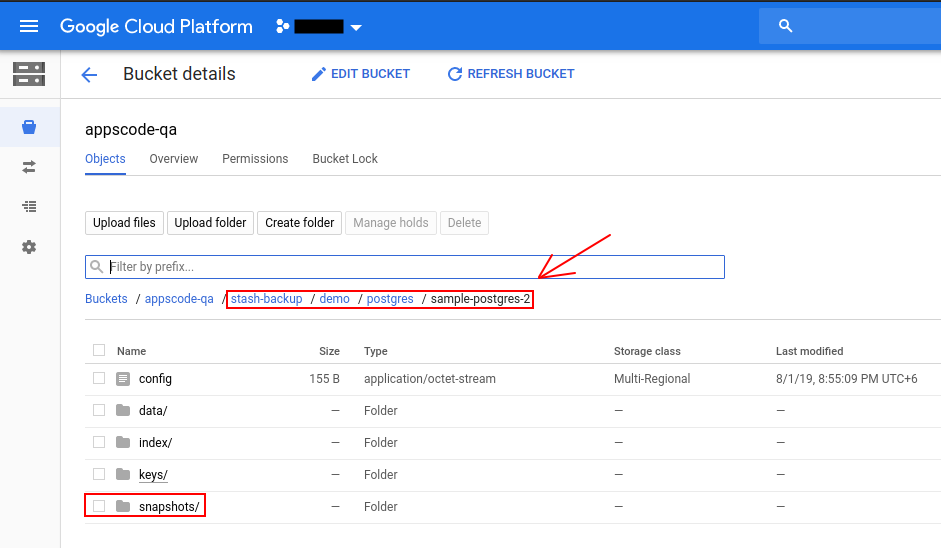This screenshot has height=548, width=941.
Task: Open the data/ folder link
Action: pyautogui.click(x=153, y=411)
